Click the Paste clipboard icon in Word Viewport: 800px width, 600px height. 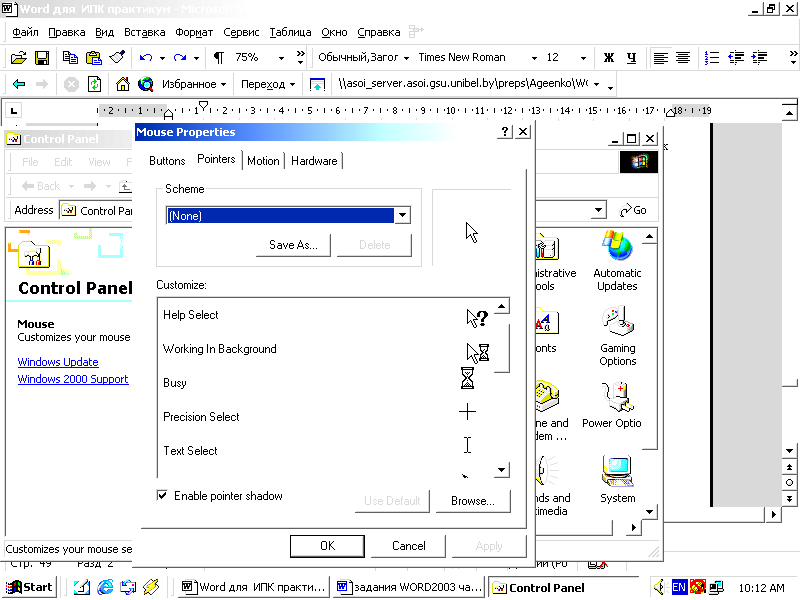(93, 58)
